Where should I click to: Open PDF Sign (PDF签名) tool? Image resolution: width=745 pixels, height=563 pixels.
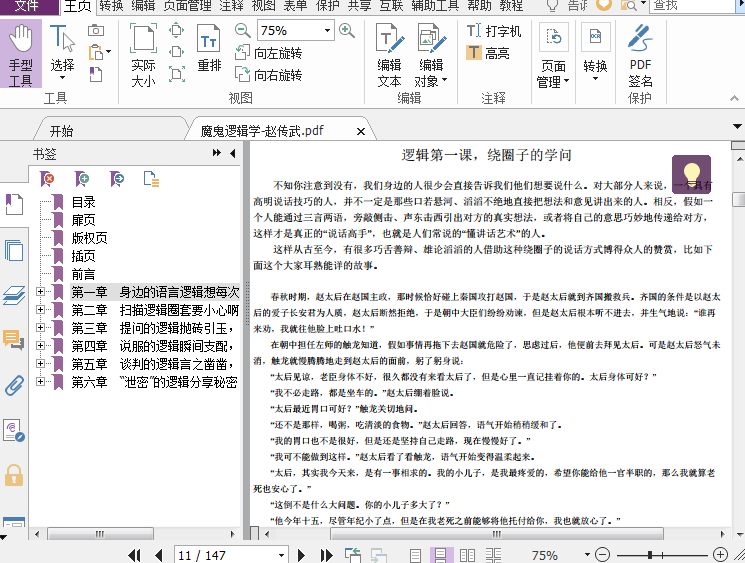coord(640,55)
